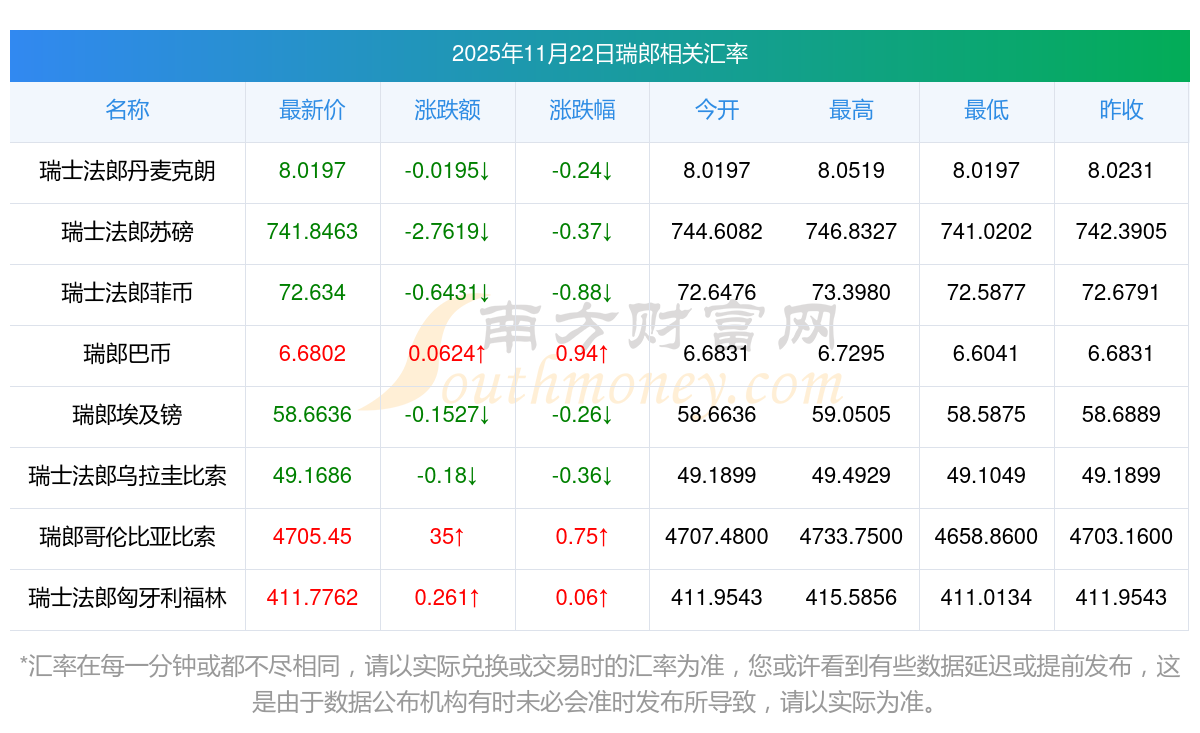This screenshot has height=733, width=1200.
Task: Click change amount 35↑
Action: click(x=447, y=537)
